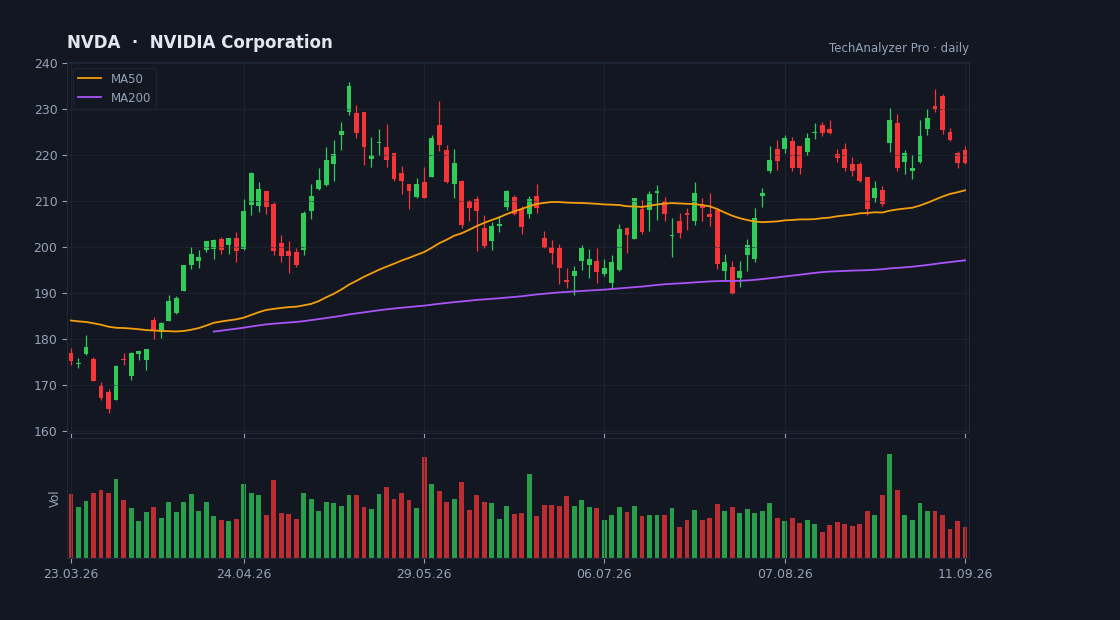Click the 180 price axis label
This screenshot has width=1120, height=620.
[46, 339]
